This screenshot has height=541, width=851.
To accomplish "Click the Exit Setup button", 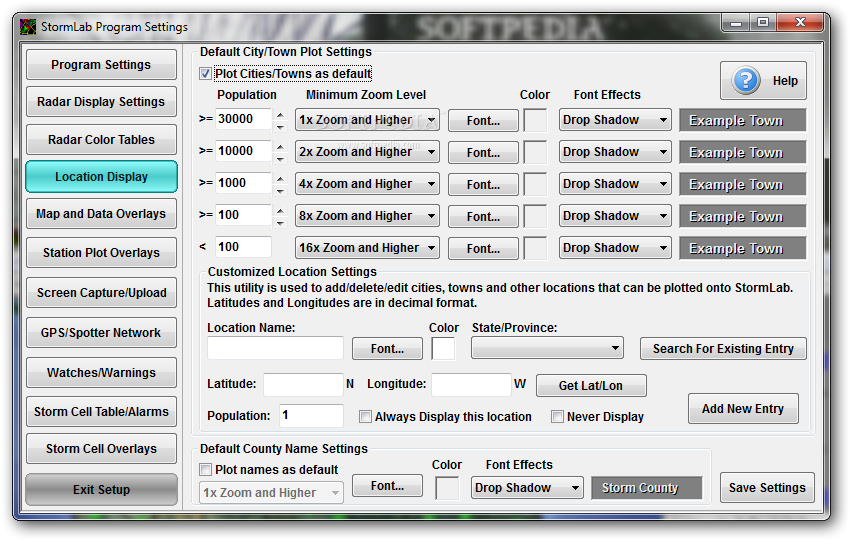I will point(101,489).
